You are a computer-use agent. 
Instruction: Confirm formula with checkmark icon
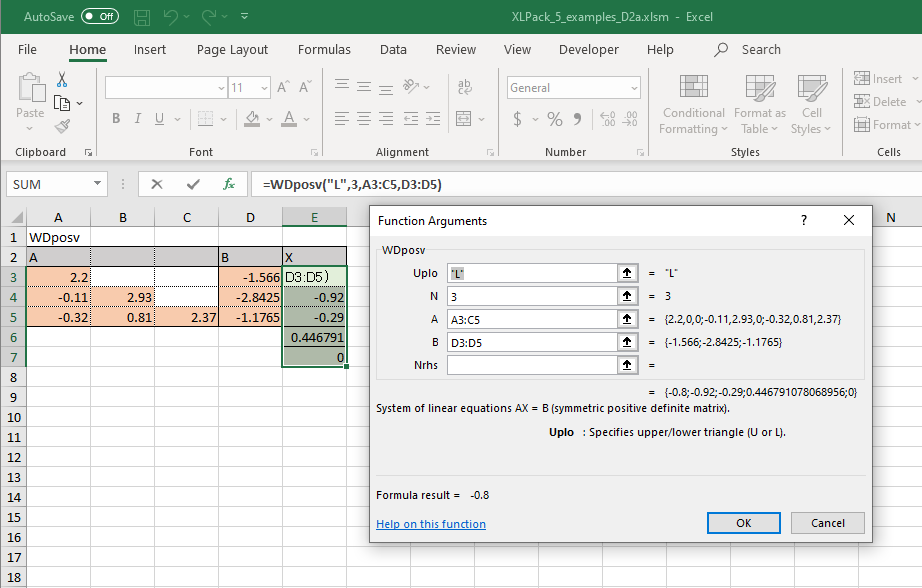pos(193,185)
